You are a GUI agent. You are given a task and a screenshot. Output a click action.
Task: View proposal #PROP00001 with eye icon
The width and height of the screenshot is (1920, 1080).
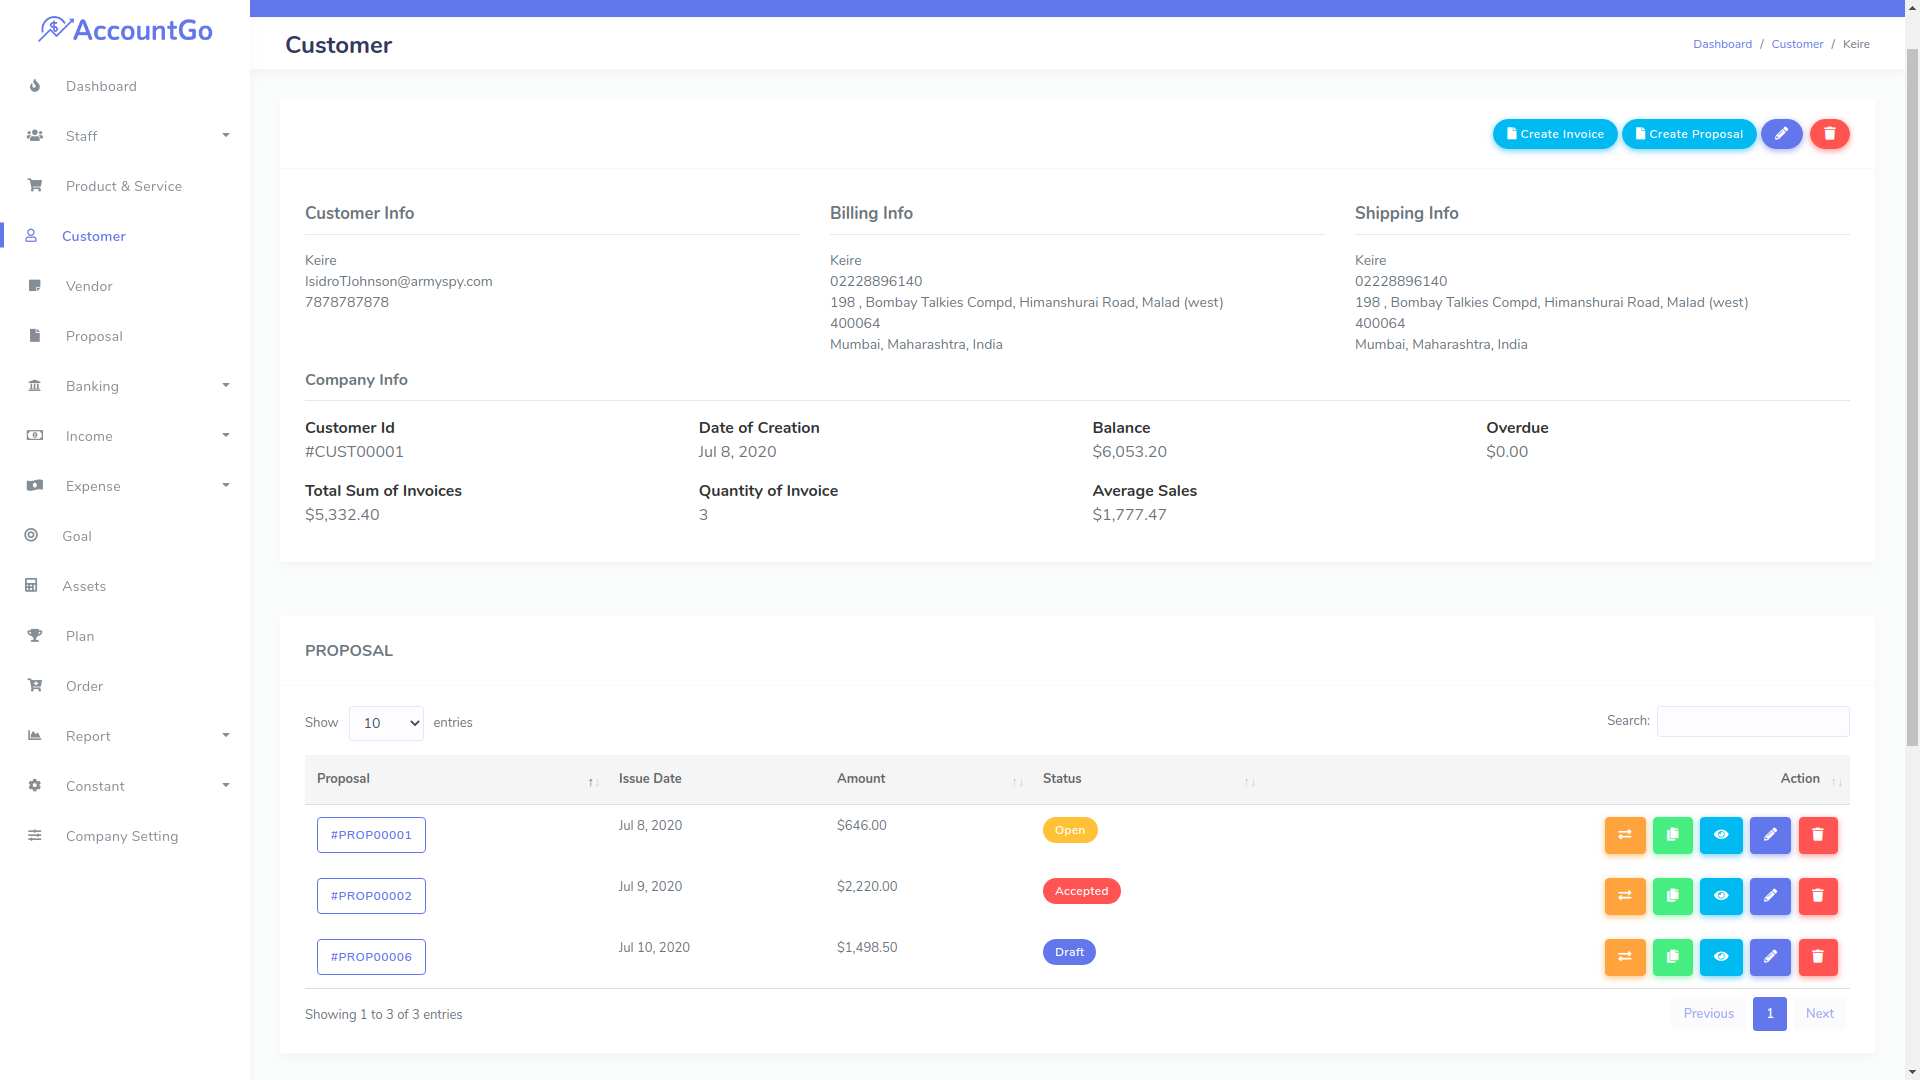pos(1721,836)
